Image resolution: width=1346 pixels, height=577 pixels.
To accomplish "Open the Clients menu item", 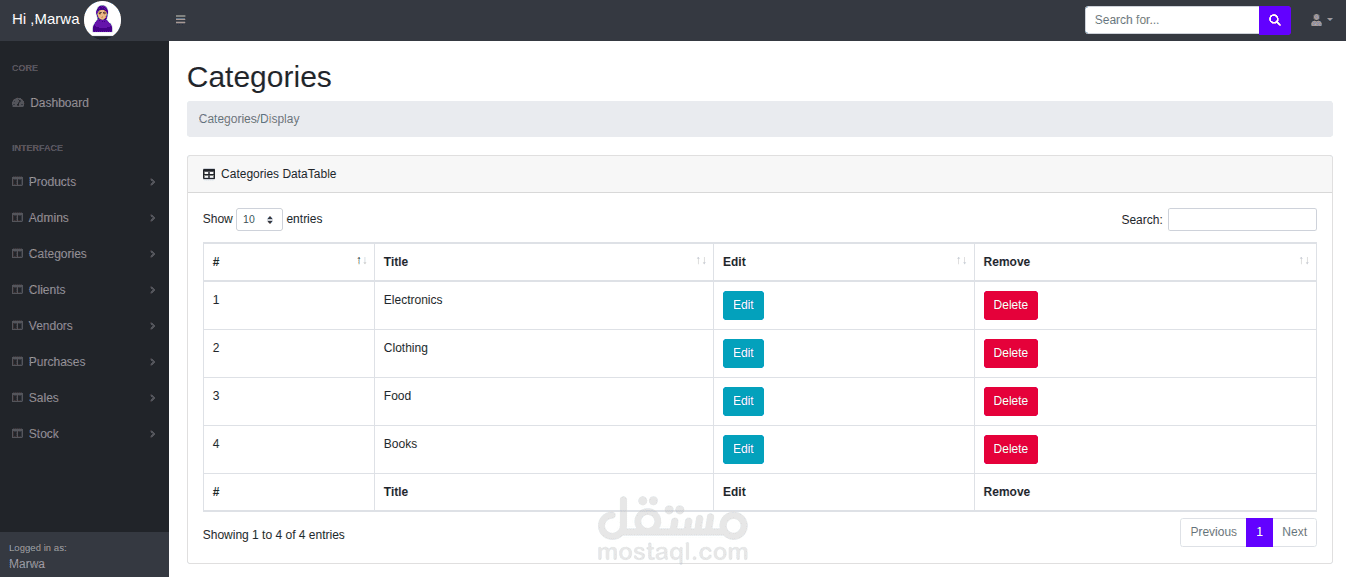I will click(84, 290).
